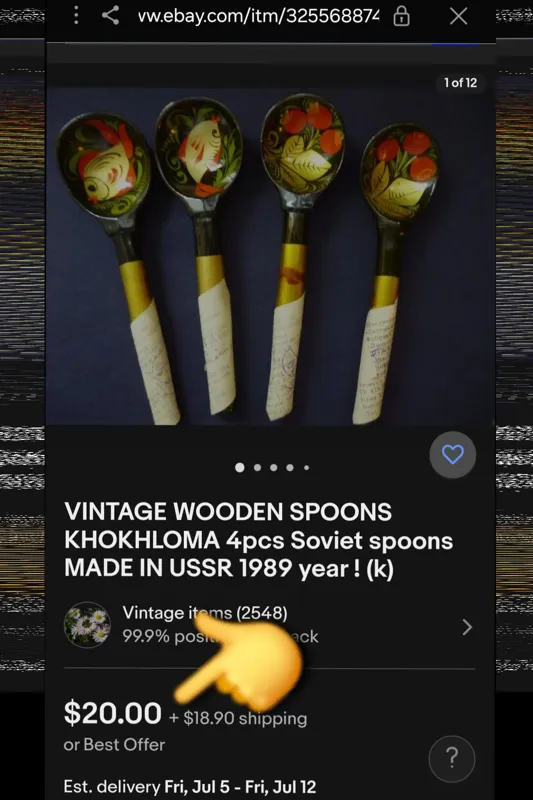This screenshot has height=800, width=533.
Task: Open Vintage items seller profile link
Action: click(205, 613)
